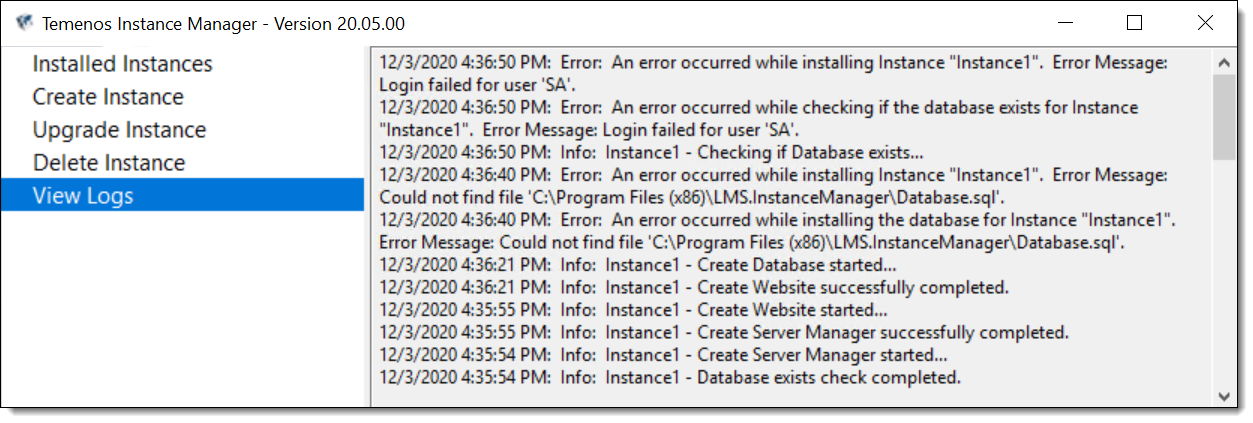Maximize the Instance Manager window

click(x=1133, y=23)
